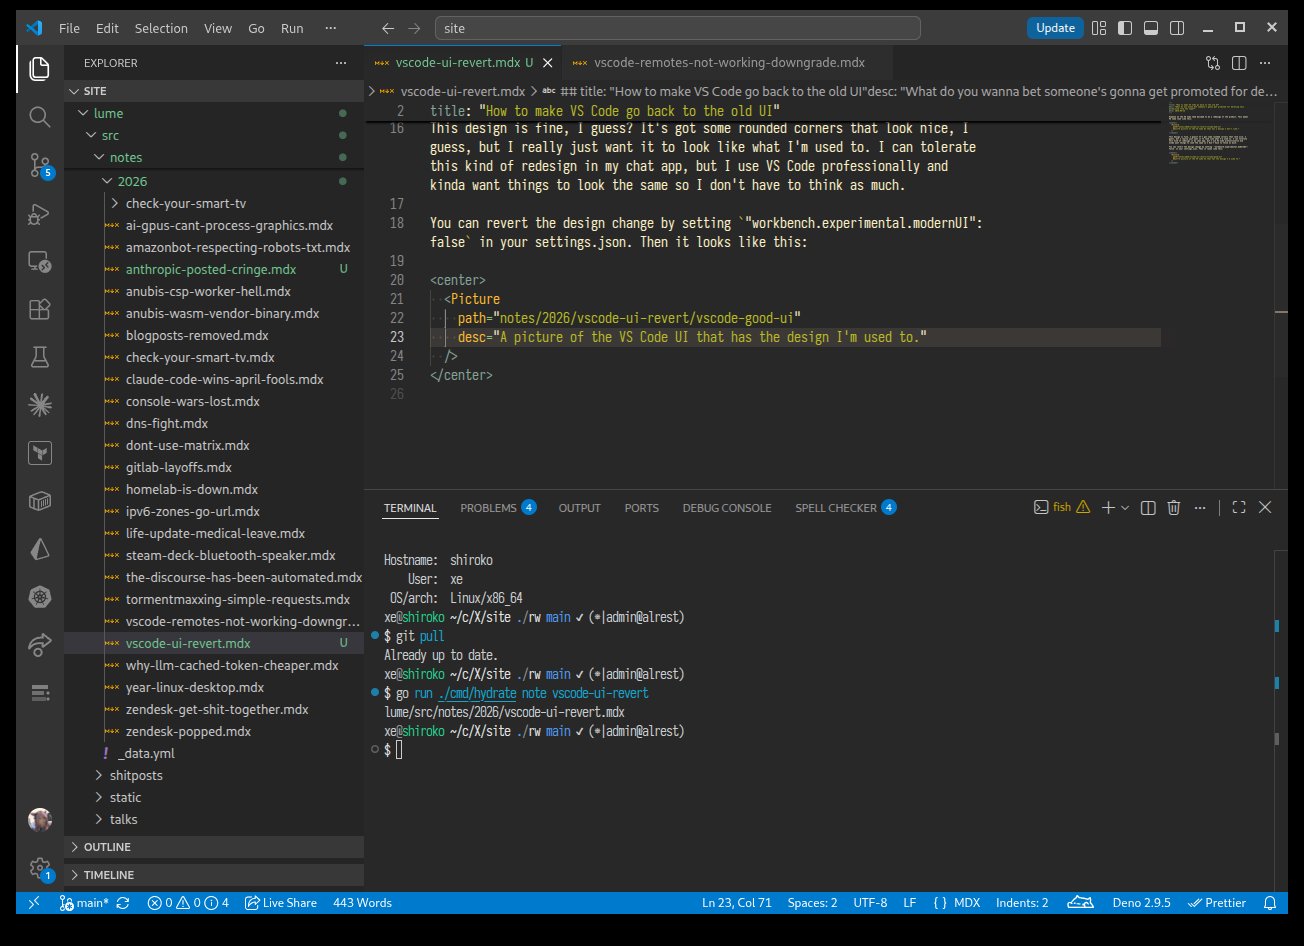This screenshot has width=1304, height=946.
Task: Collapse the SITE root folder
Action: pos(214,91)
